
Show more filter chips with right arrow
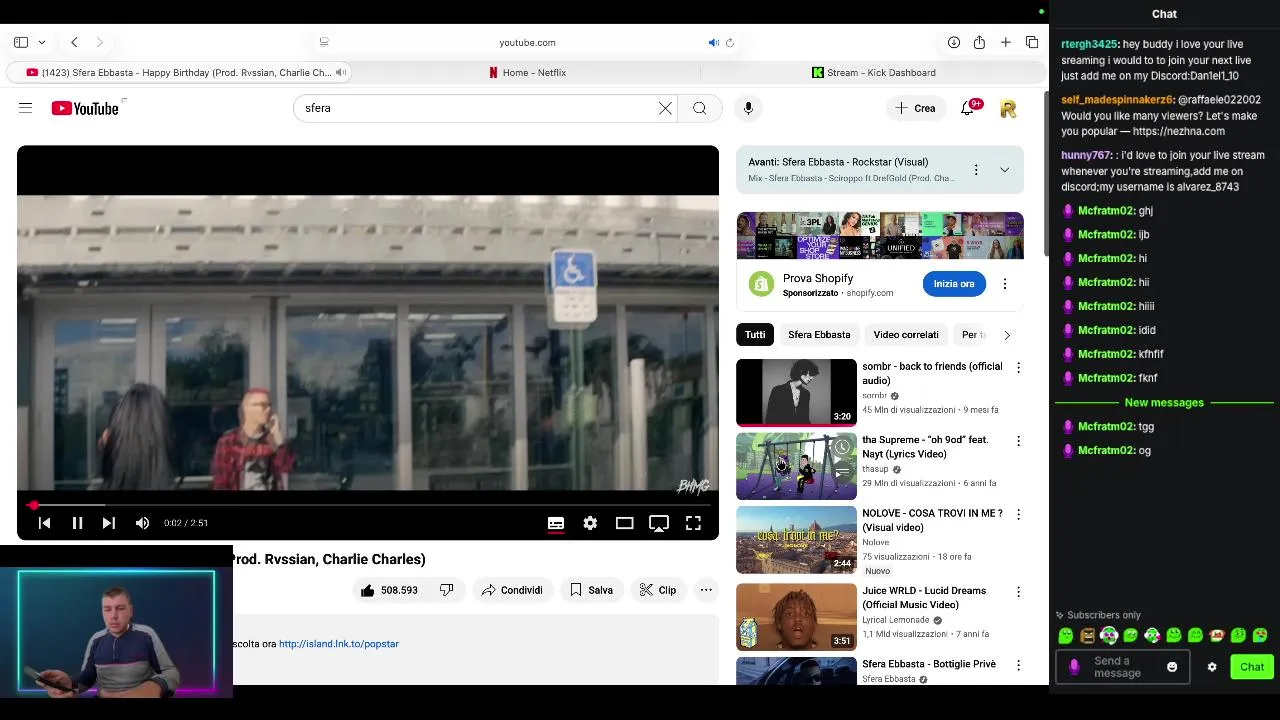pos(1007,335)
